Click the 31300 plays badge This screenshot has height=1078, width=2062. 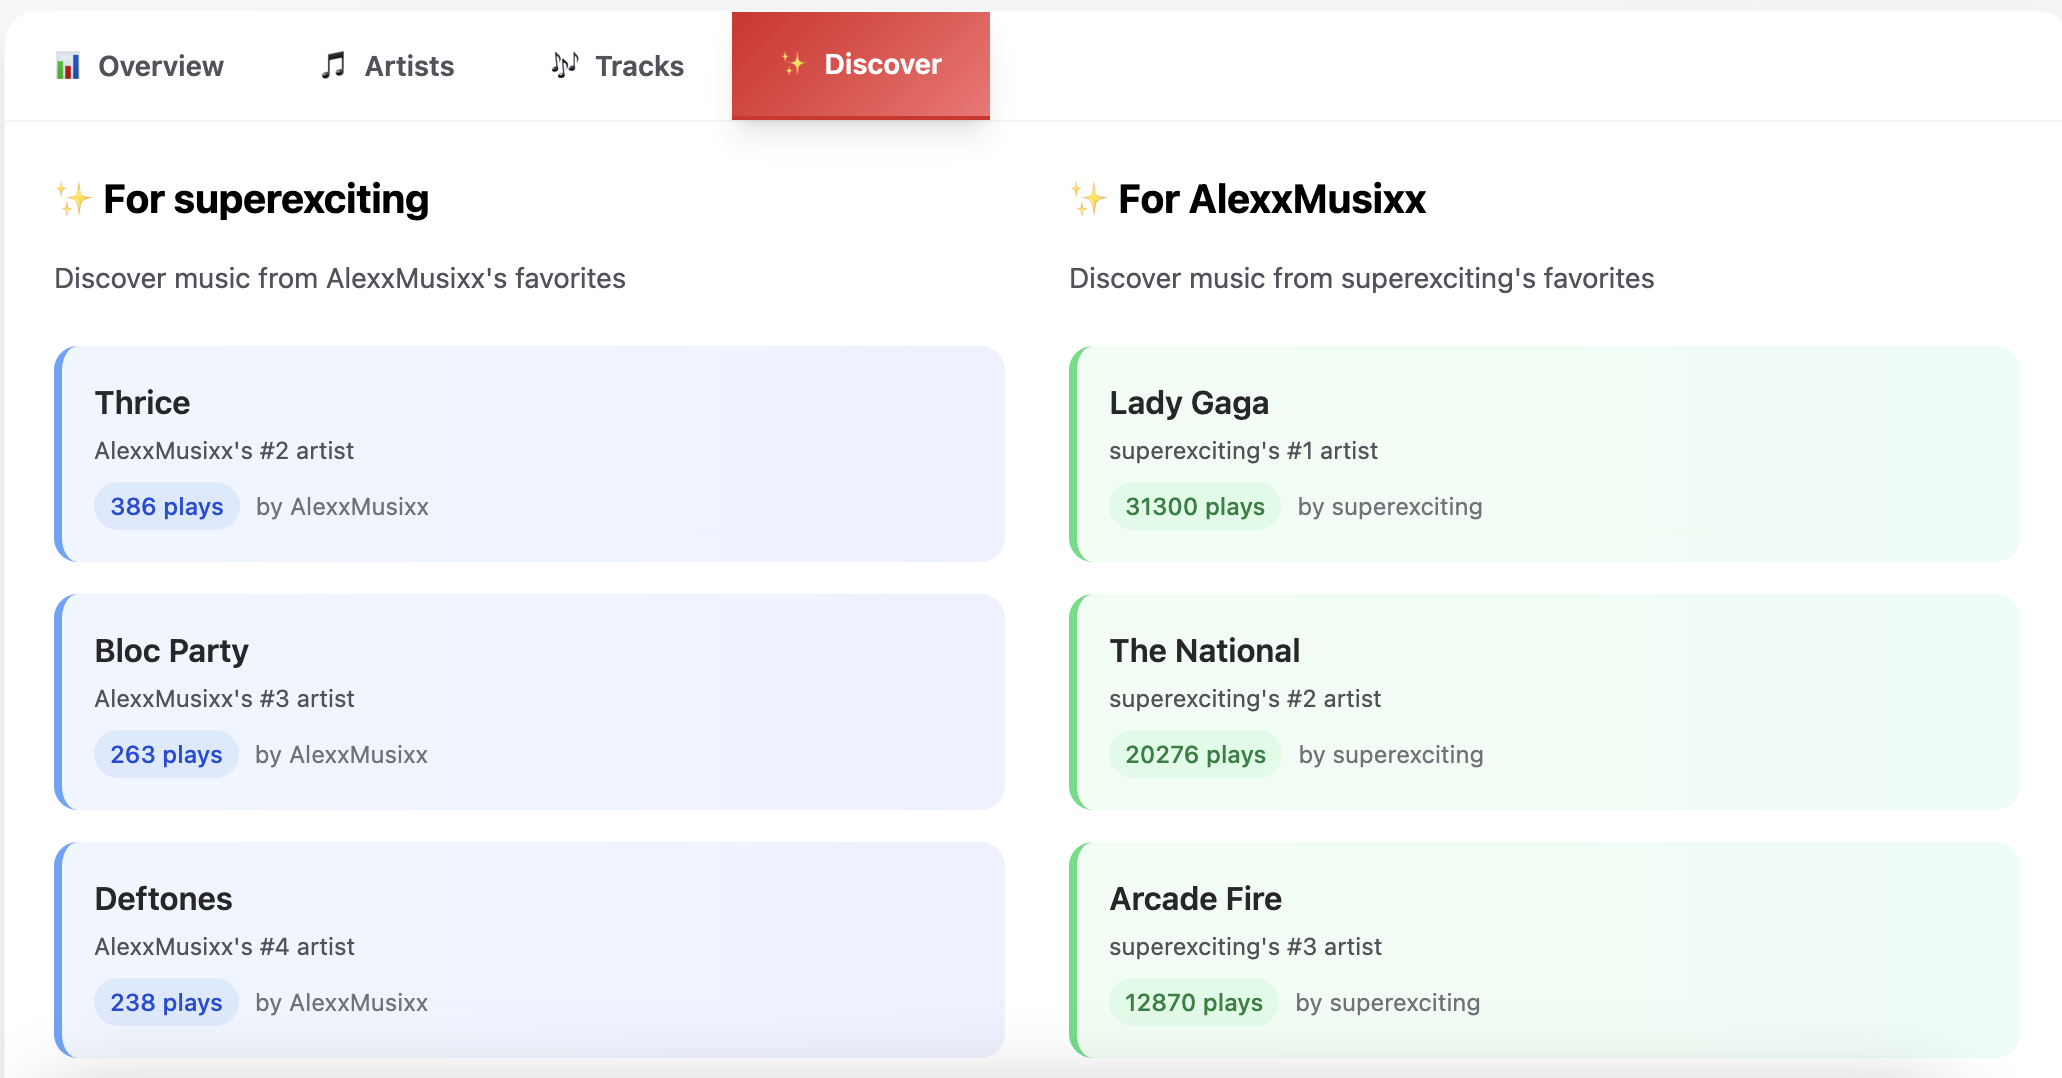1195,507
